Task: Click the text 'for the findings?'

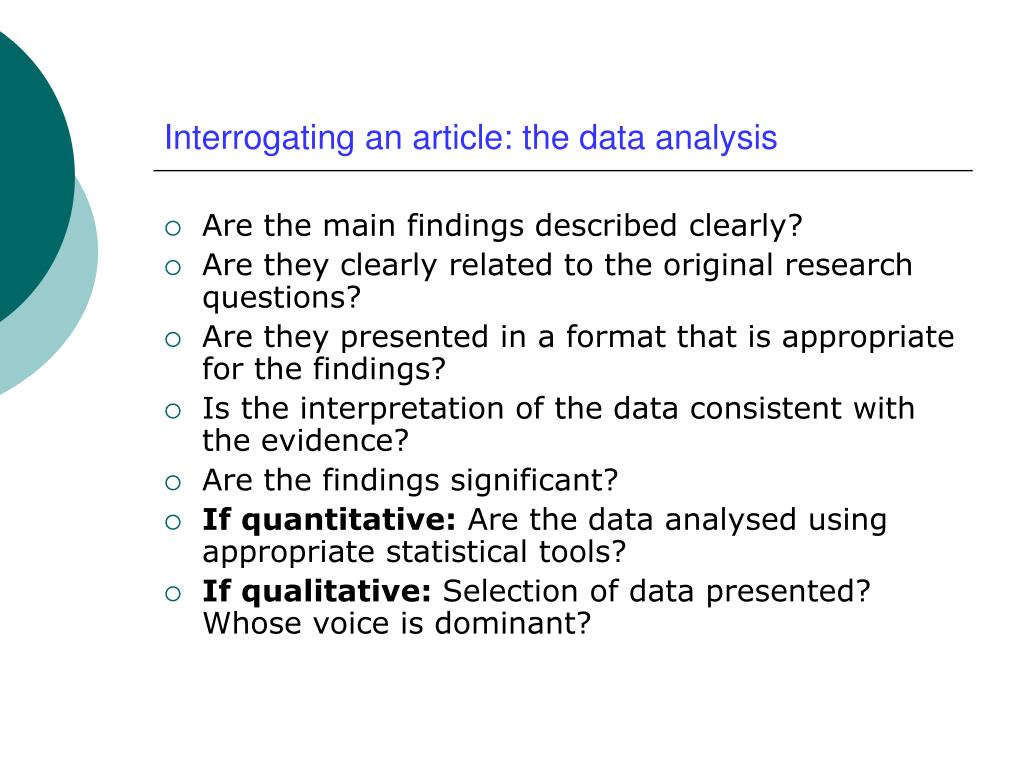Action: [324, 369]
